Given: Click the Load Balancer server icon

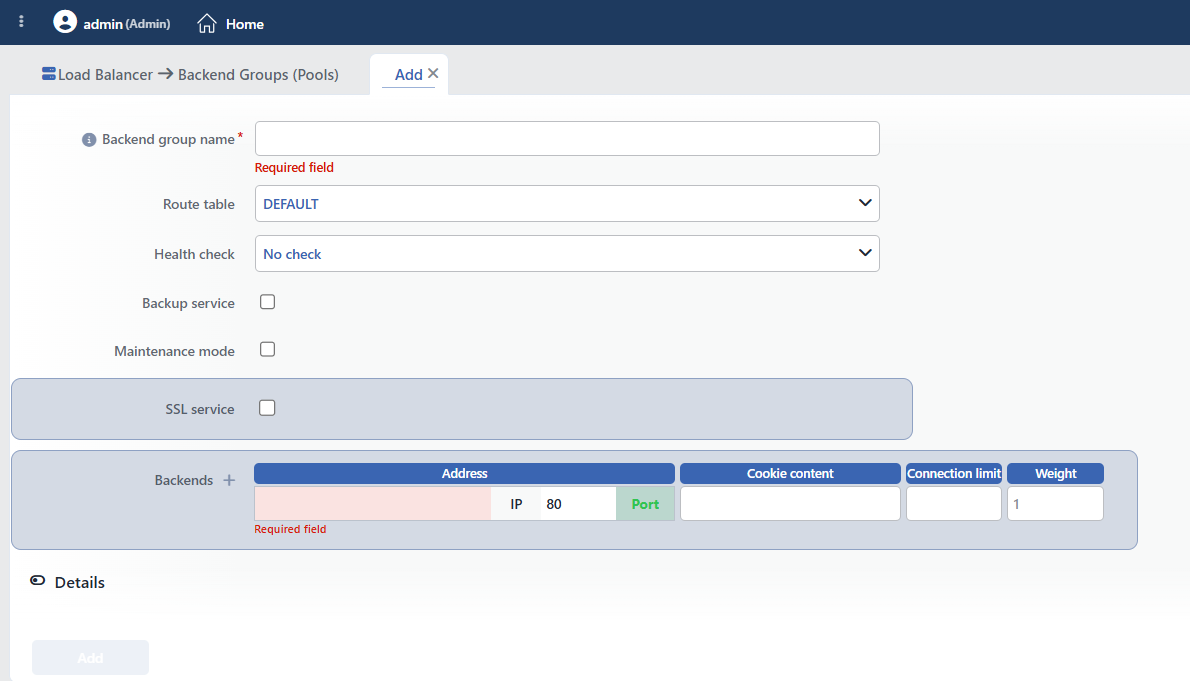Looking at the screenshot, I should pyautogui.click(x=49, y=74).
